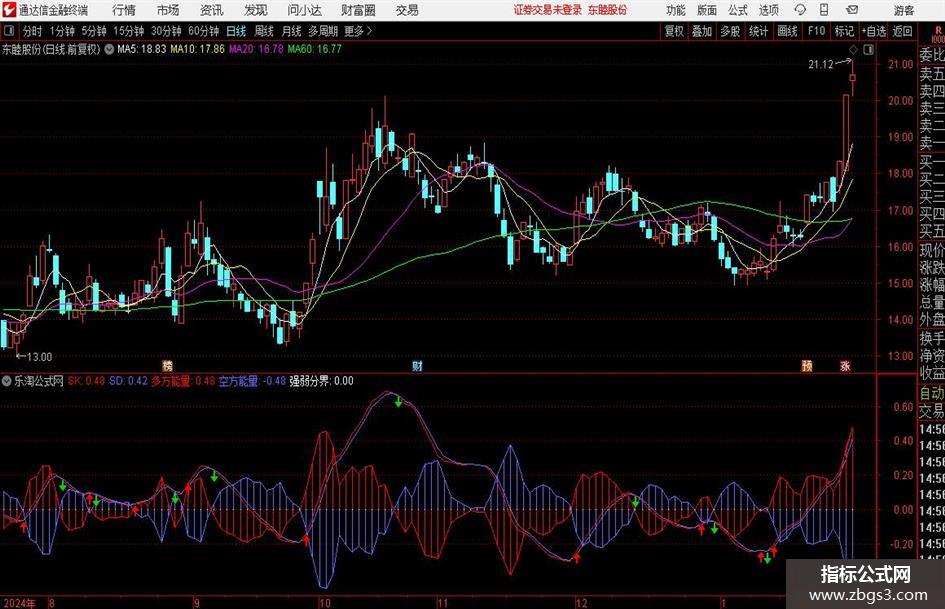Click the 标记 mark button
The image size is (945, 609).
844,31
